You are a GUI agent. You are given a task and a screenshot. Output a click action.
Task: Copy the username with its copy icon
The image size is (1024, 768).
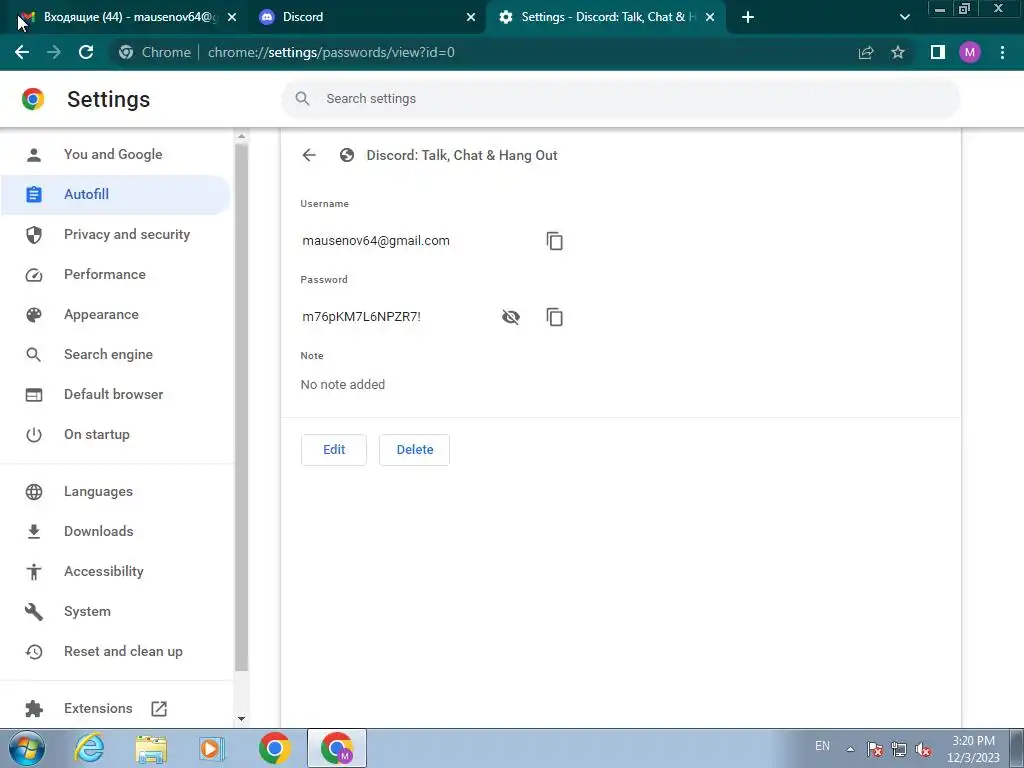tap(554, 241)
